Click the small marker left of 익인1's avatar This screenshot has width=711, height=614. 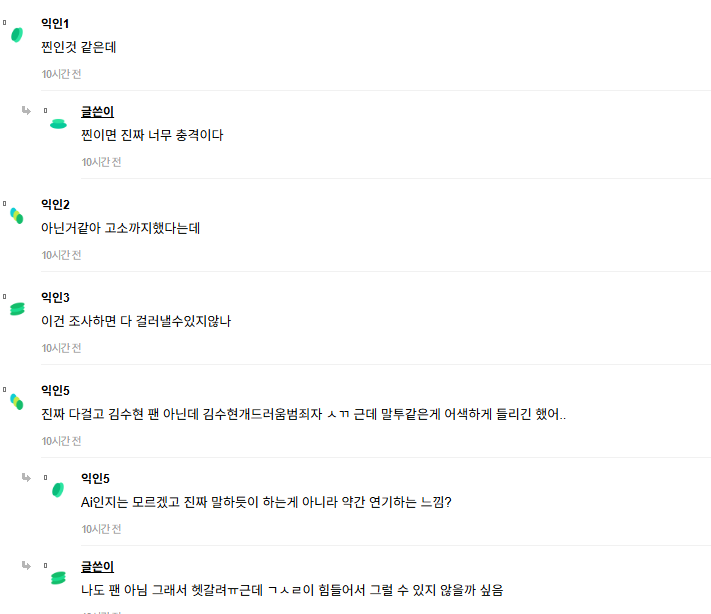click(x=5, y=22)
